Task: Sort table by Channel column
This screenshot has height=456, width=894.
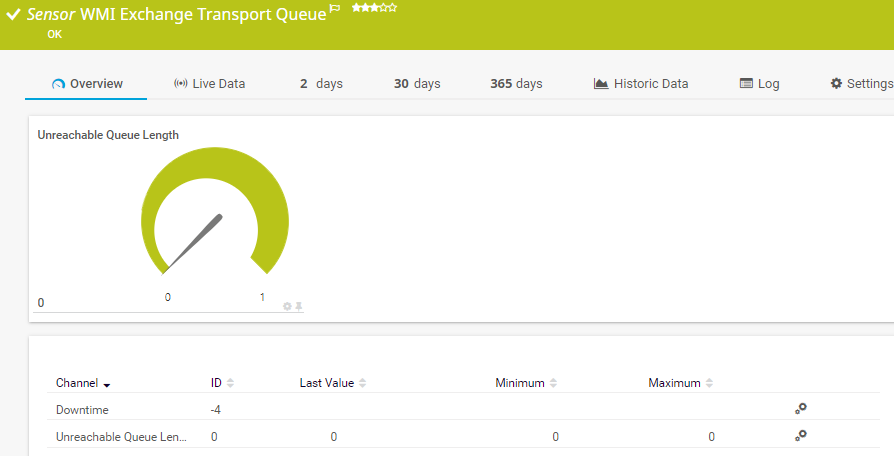Action: pos(83,383)
